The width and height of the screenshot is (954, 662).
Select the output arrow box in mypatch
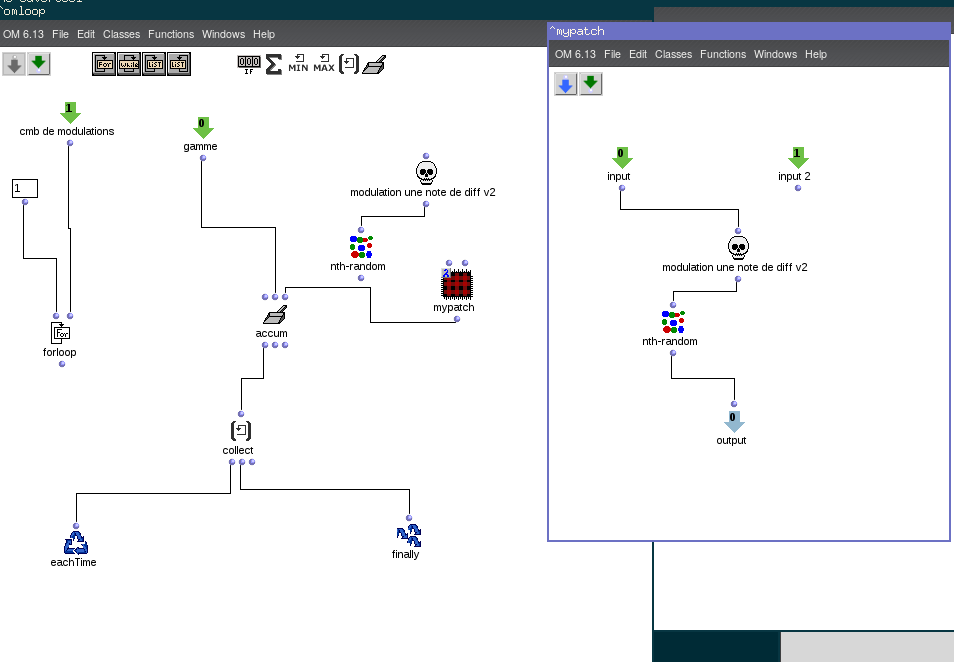(x=734, y=421)
